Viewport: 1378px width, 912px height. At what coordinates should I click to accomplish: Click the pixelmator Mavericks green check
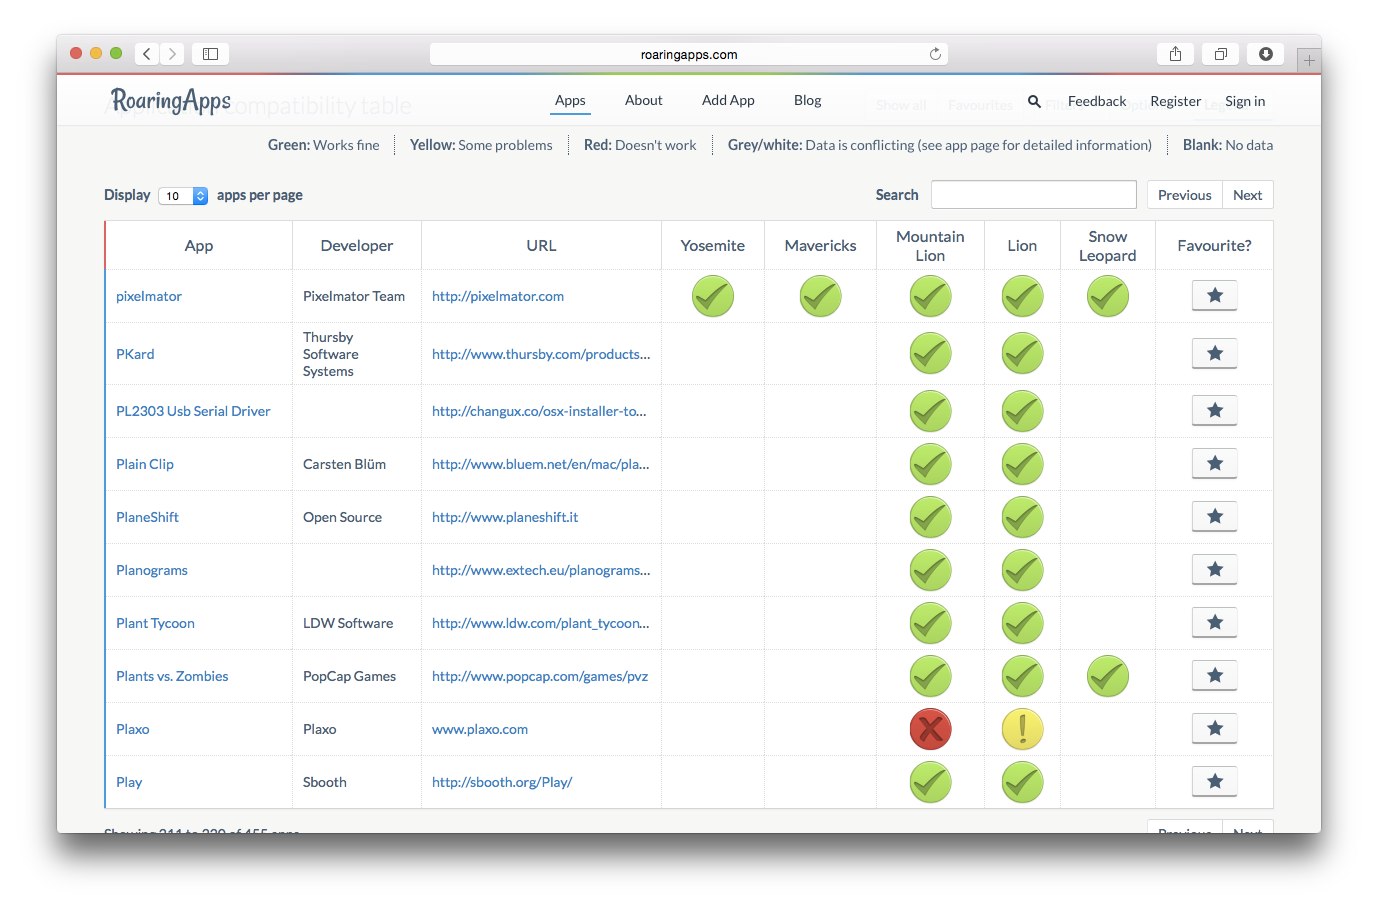tap(820, 296)
